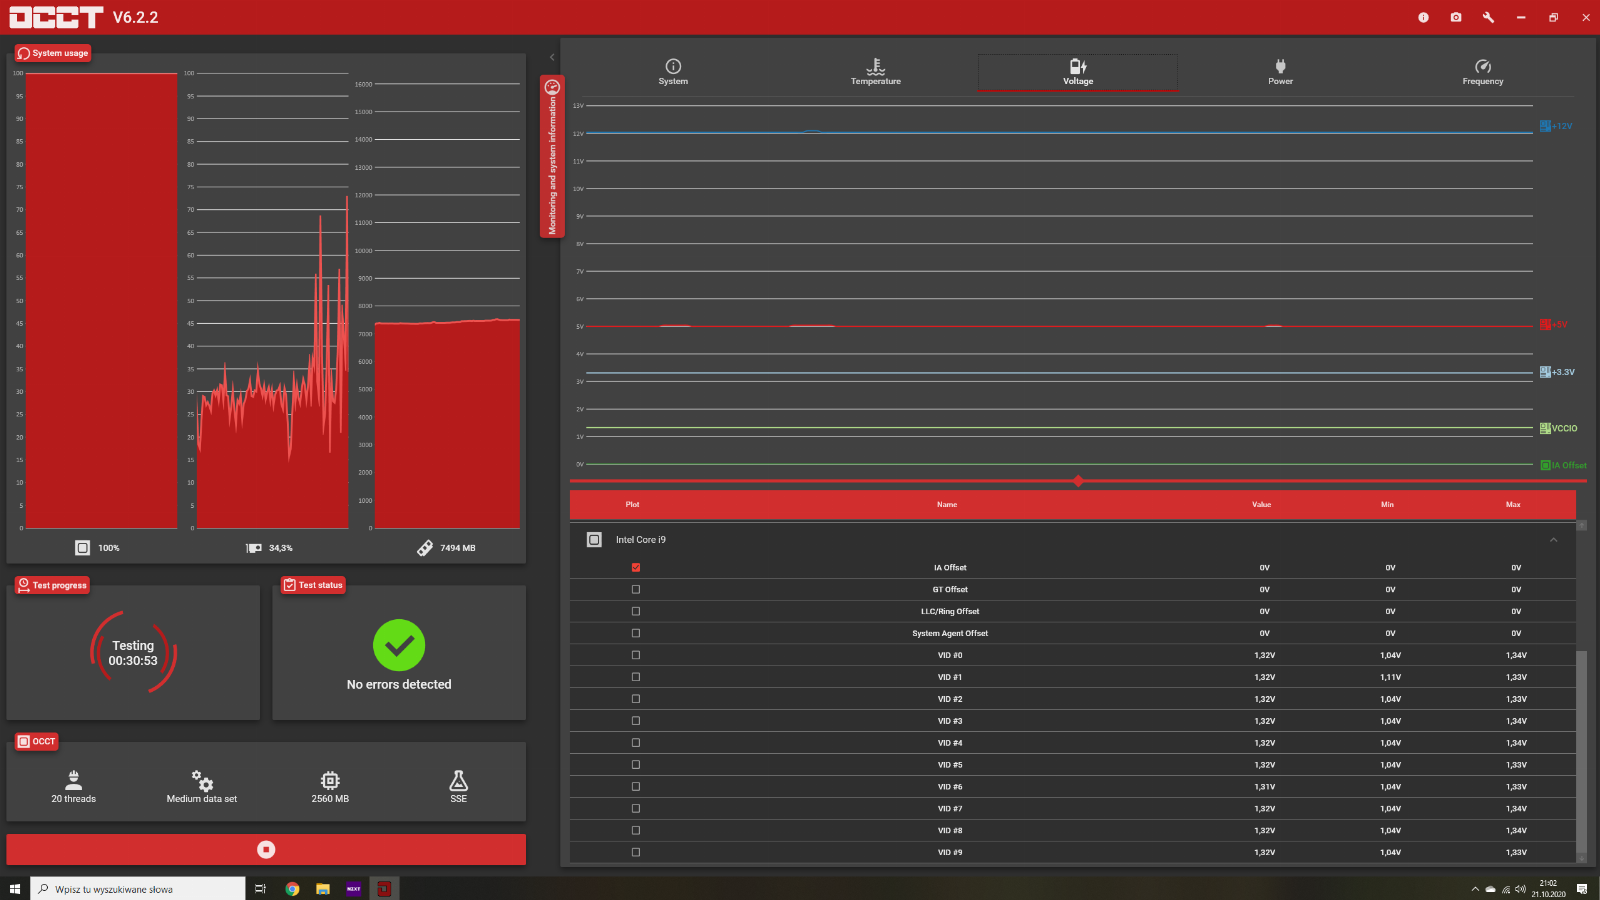Show hidden tray icons chevron

pos(1475,889)
